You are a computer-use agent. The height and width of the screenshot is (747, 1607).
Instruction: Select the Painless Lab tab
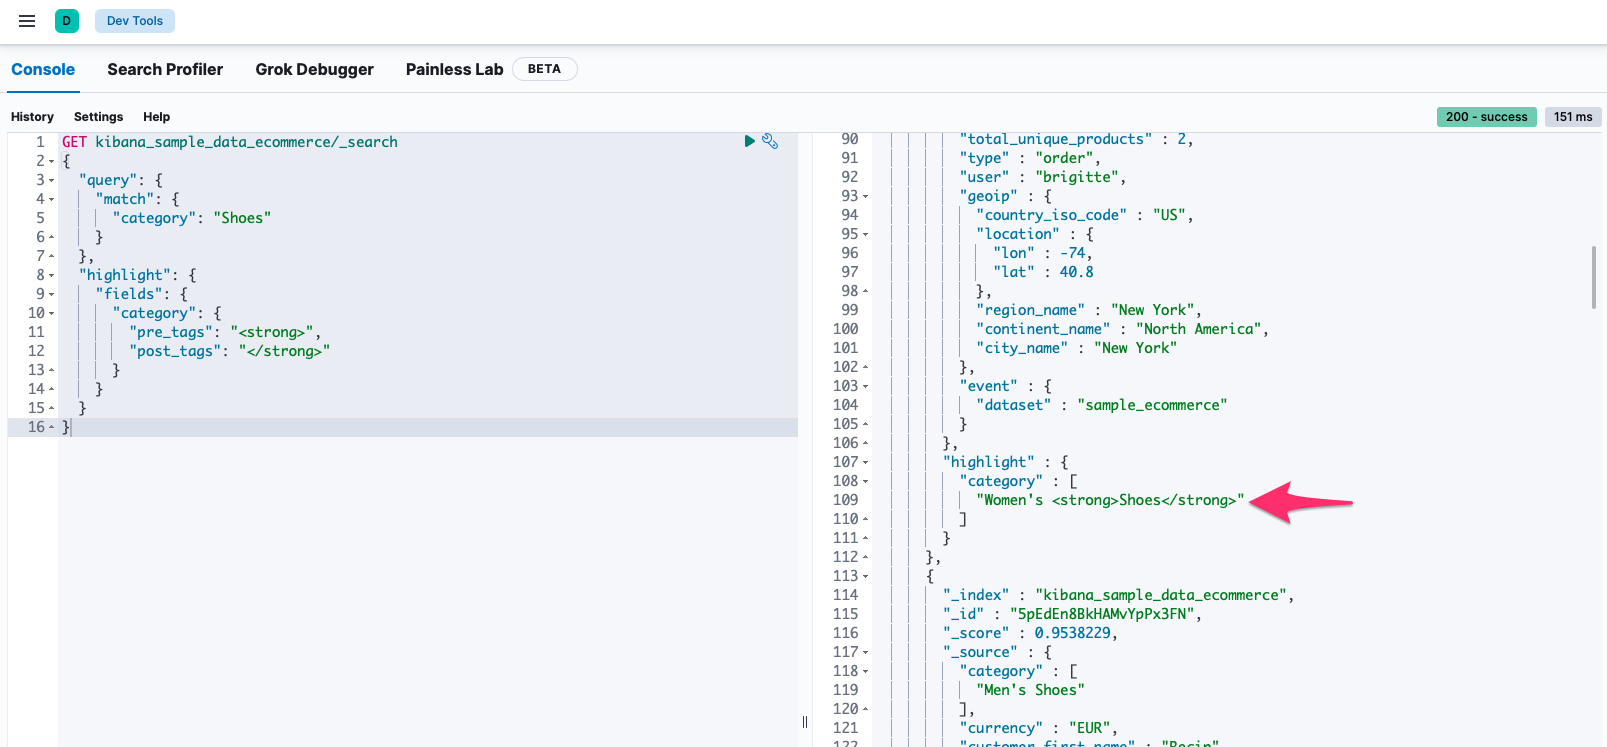tap(454, 69)
